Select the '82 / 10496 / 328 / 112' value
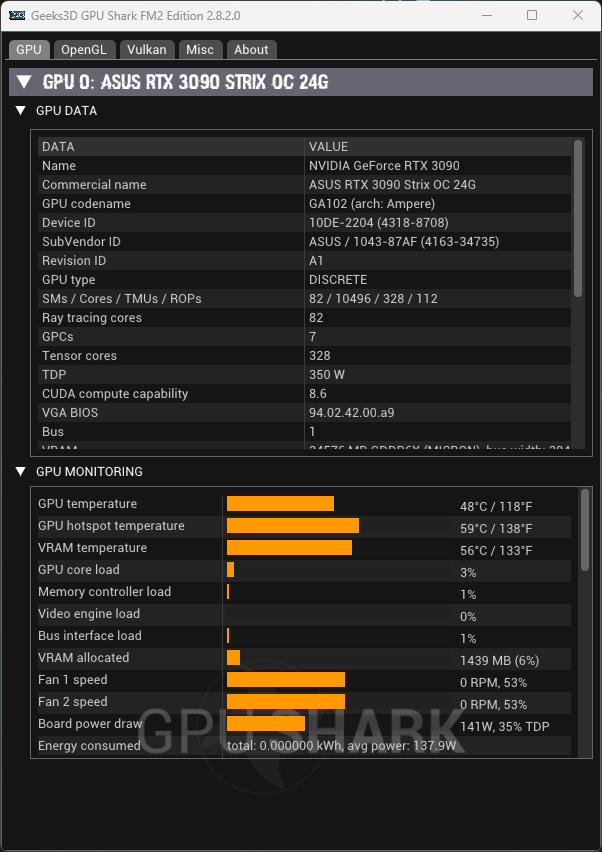Viewport: 602px width, 852px height. pyautogui.click(x=373, y=299)
